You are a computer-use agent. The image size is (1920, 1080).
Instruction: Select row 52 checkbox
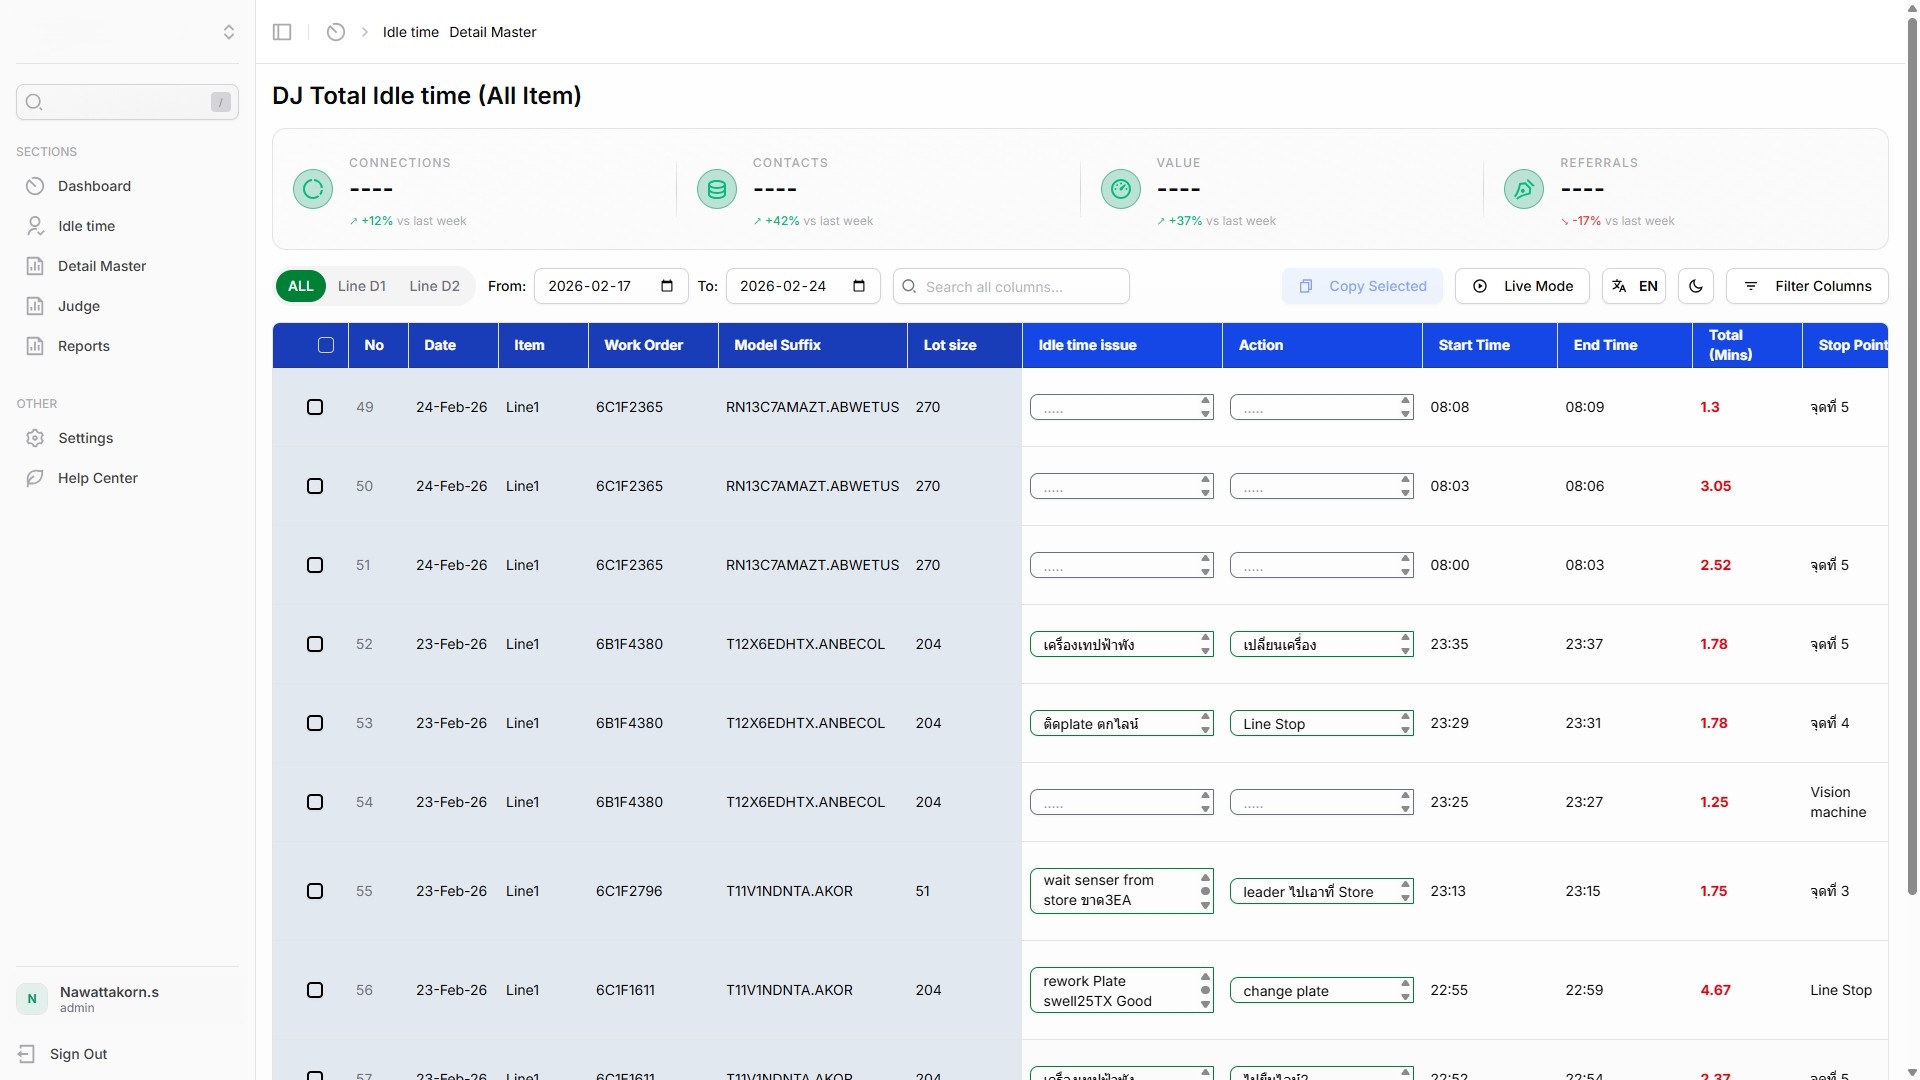coord(315,644)
